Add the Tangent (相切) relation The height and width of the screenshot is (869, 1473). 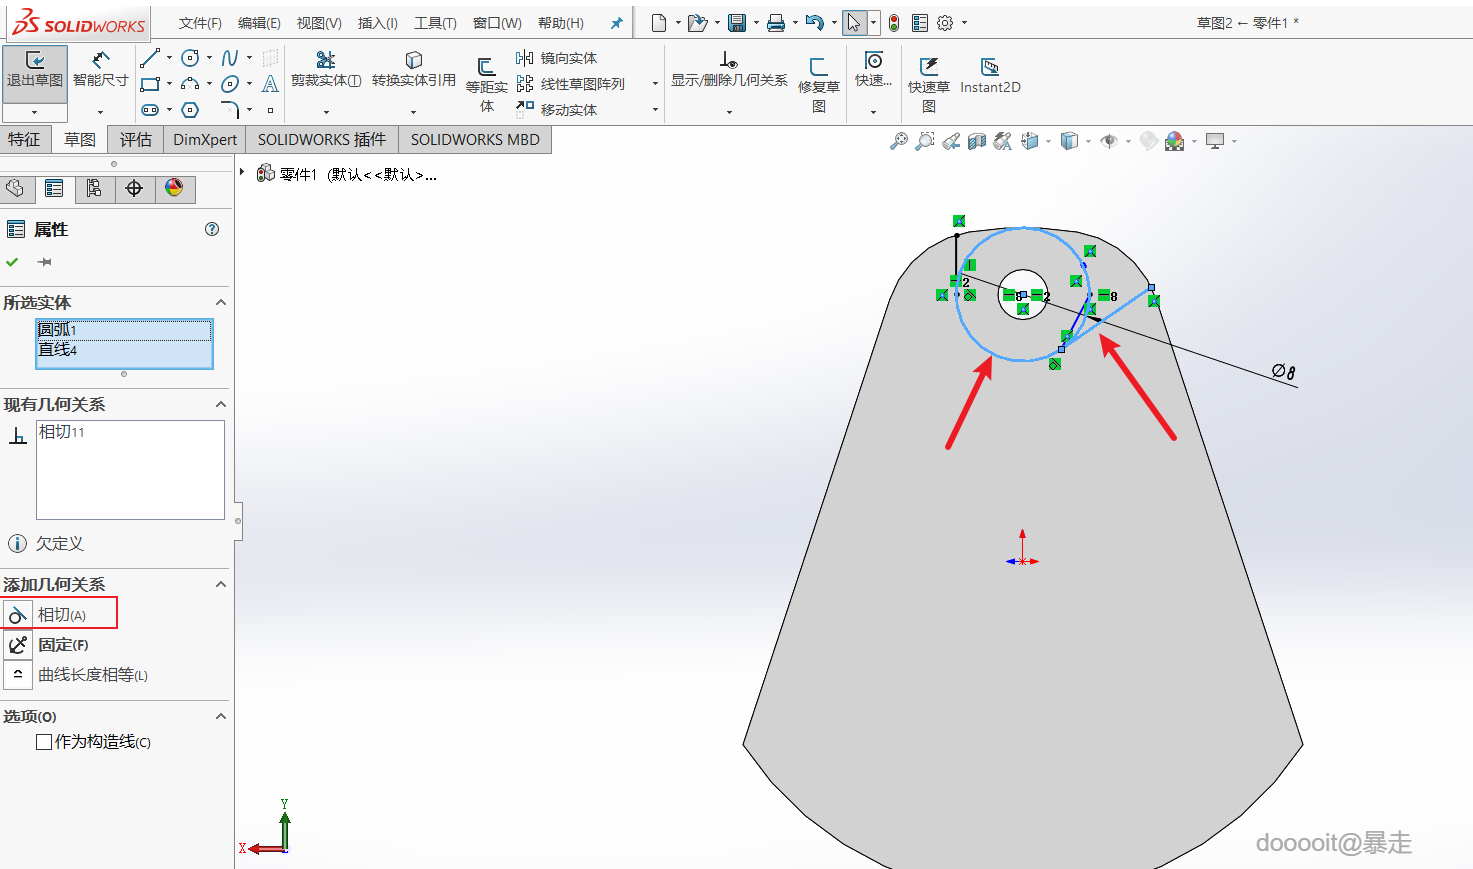coord(60,614)
